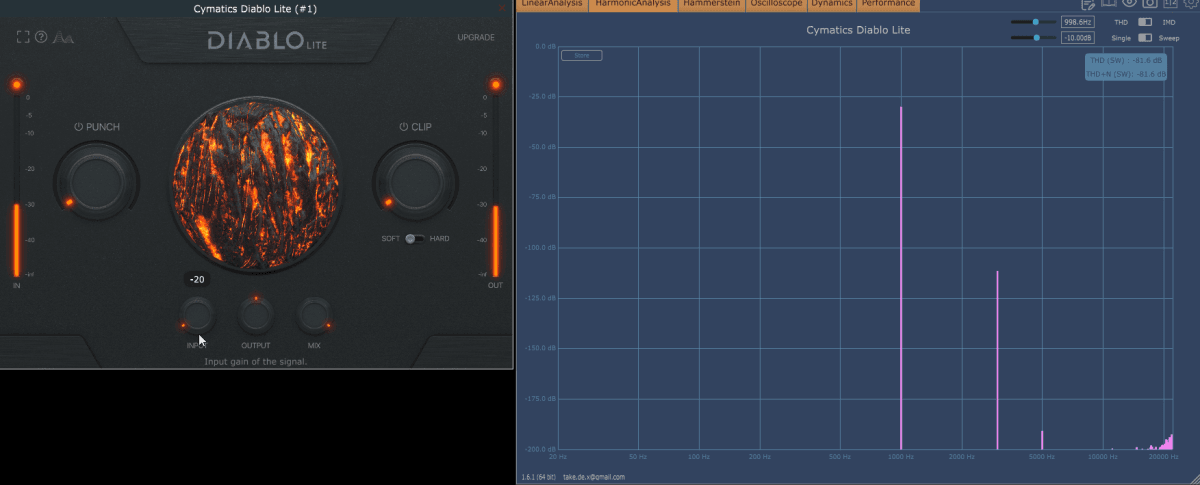
Task: Click the eye view icon in analyzer
Action: pos(1129,5)
